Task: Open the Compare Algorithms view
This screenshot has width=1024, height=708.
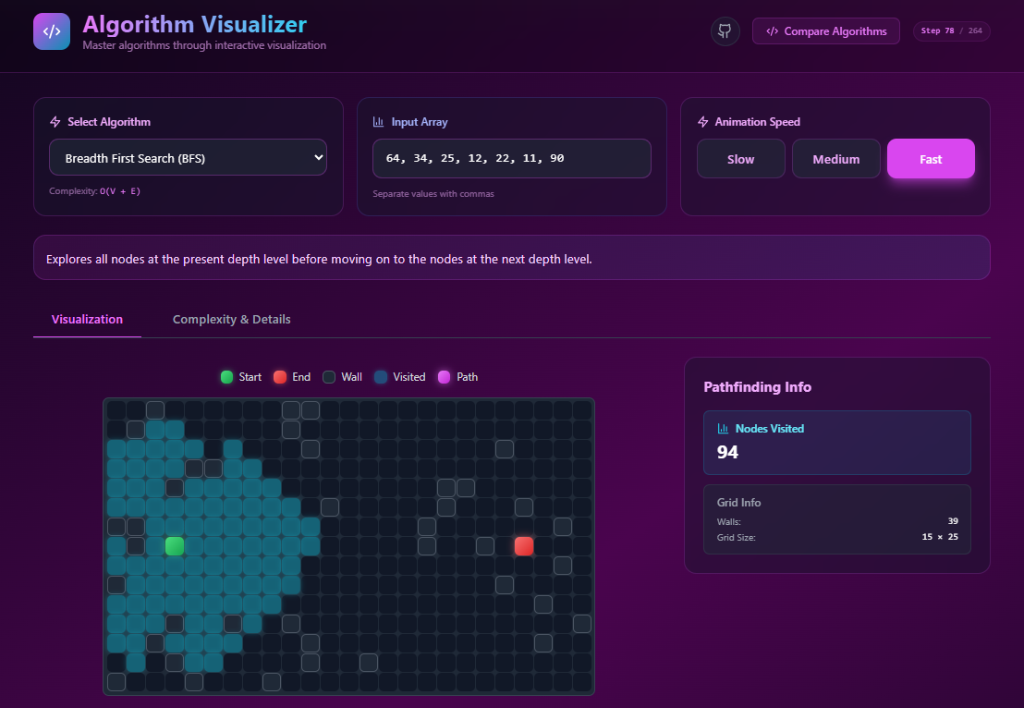Action: 826,31
